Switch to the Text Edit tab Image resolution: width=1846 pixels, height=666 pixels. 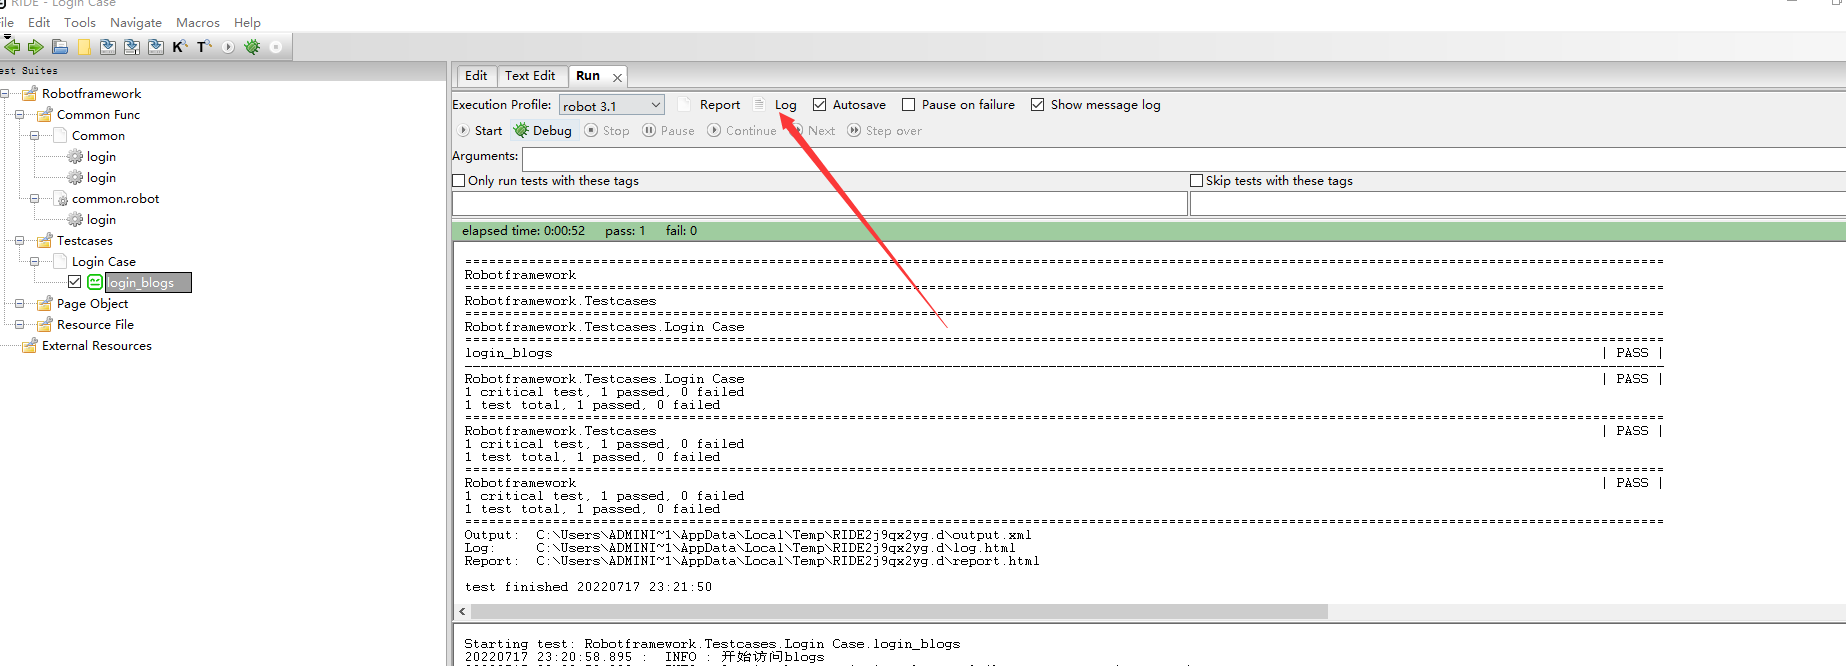530,76
